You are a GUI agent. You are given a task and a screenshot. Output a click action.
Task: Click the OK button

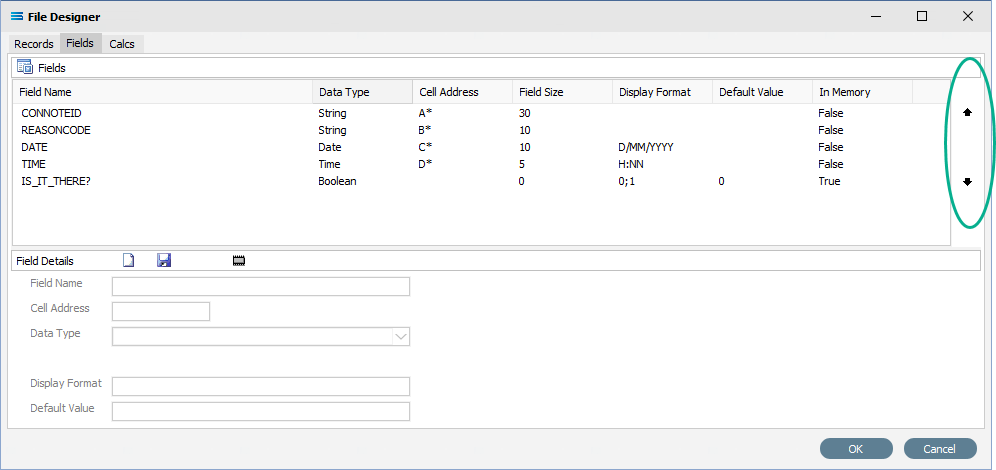pyautogui.click(x=856, y=448)
